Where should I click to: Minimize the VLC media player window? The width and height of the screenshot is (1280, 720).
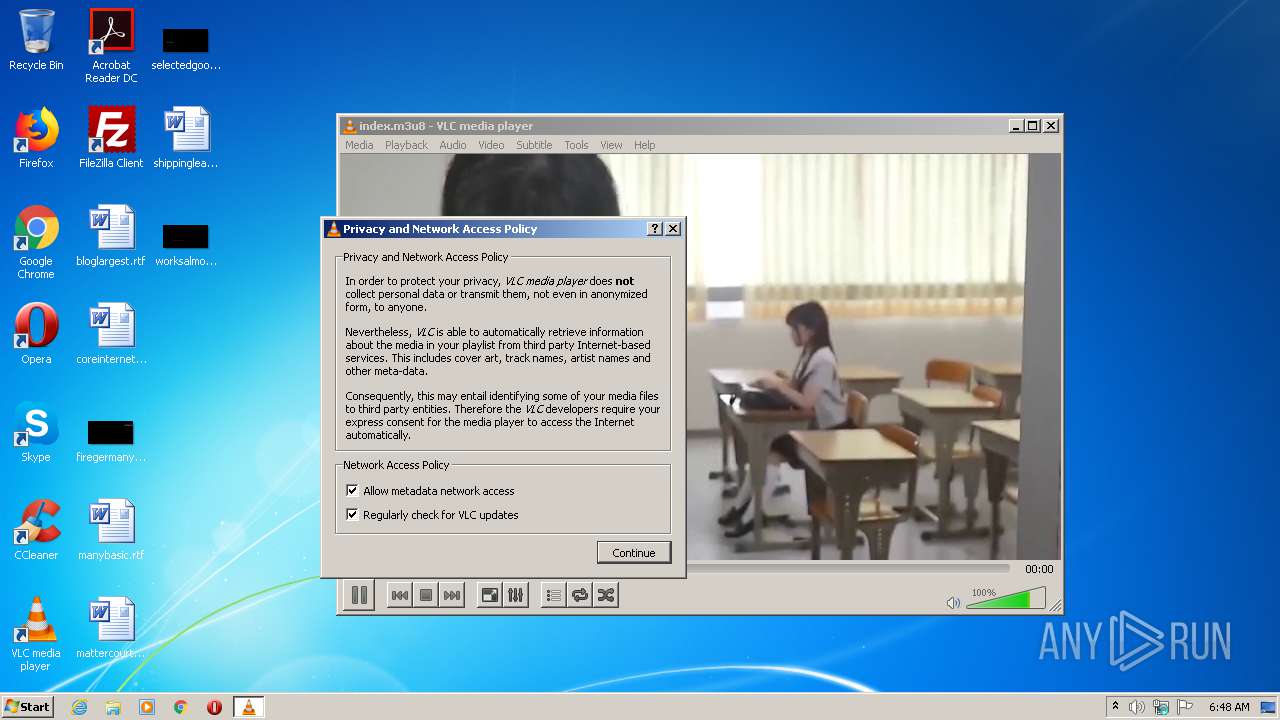click(1016, 126)
